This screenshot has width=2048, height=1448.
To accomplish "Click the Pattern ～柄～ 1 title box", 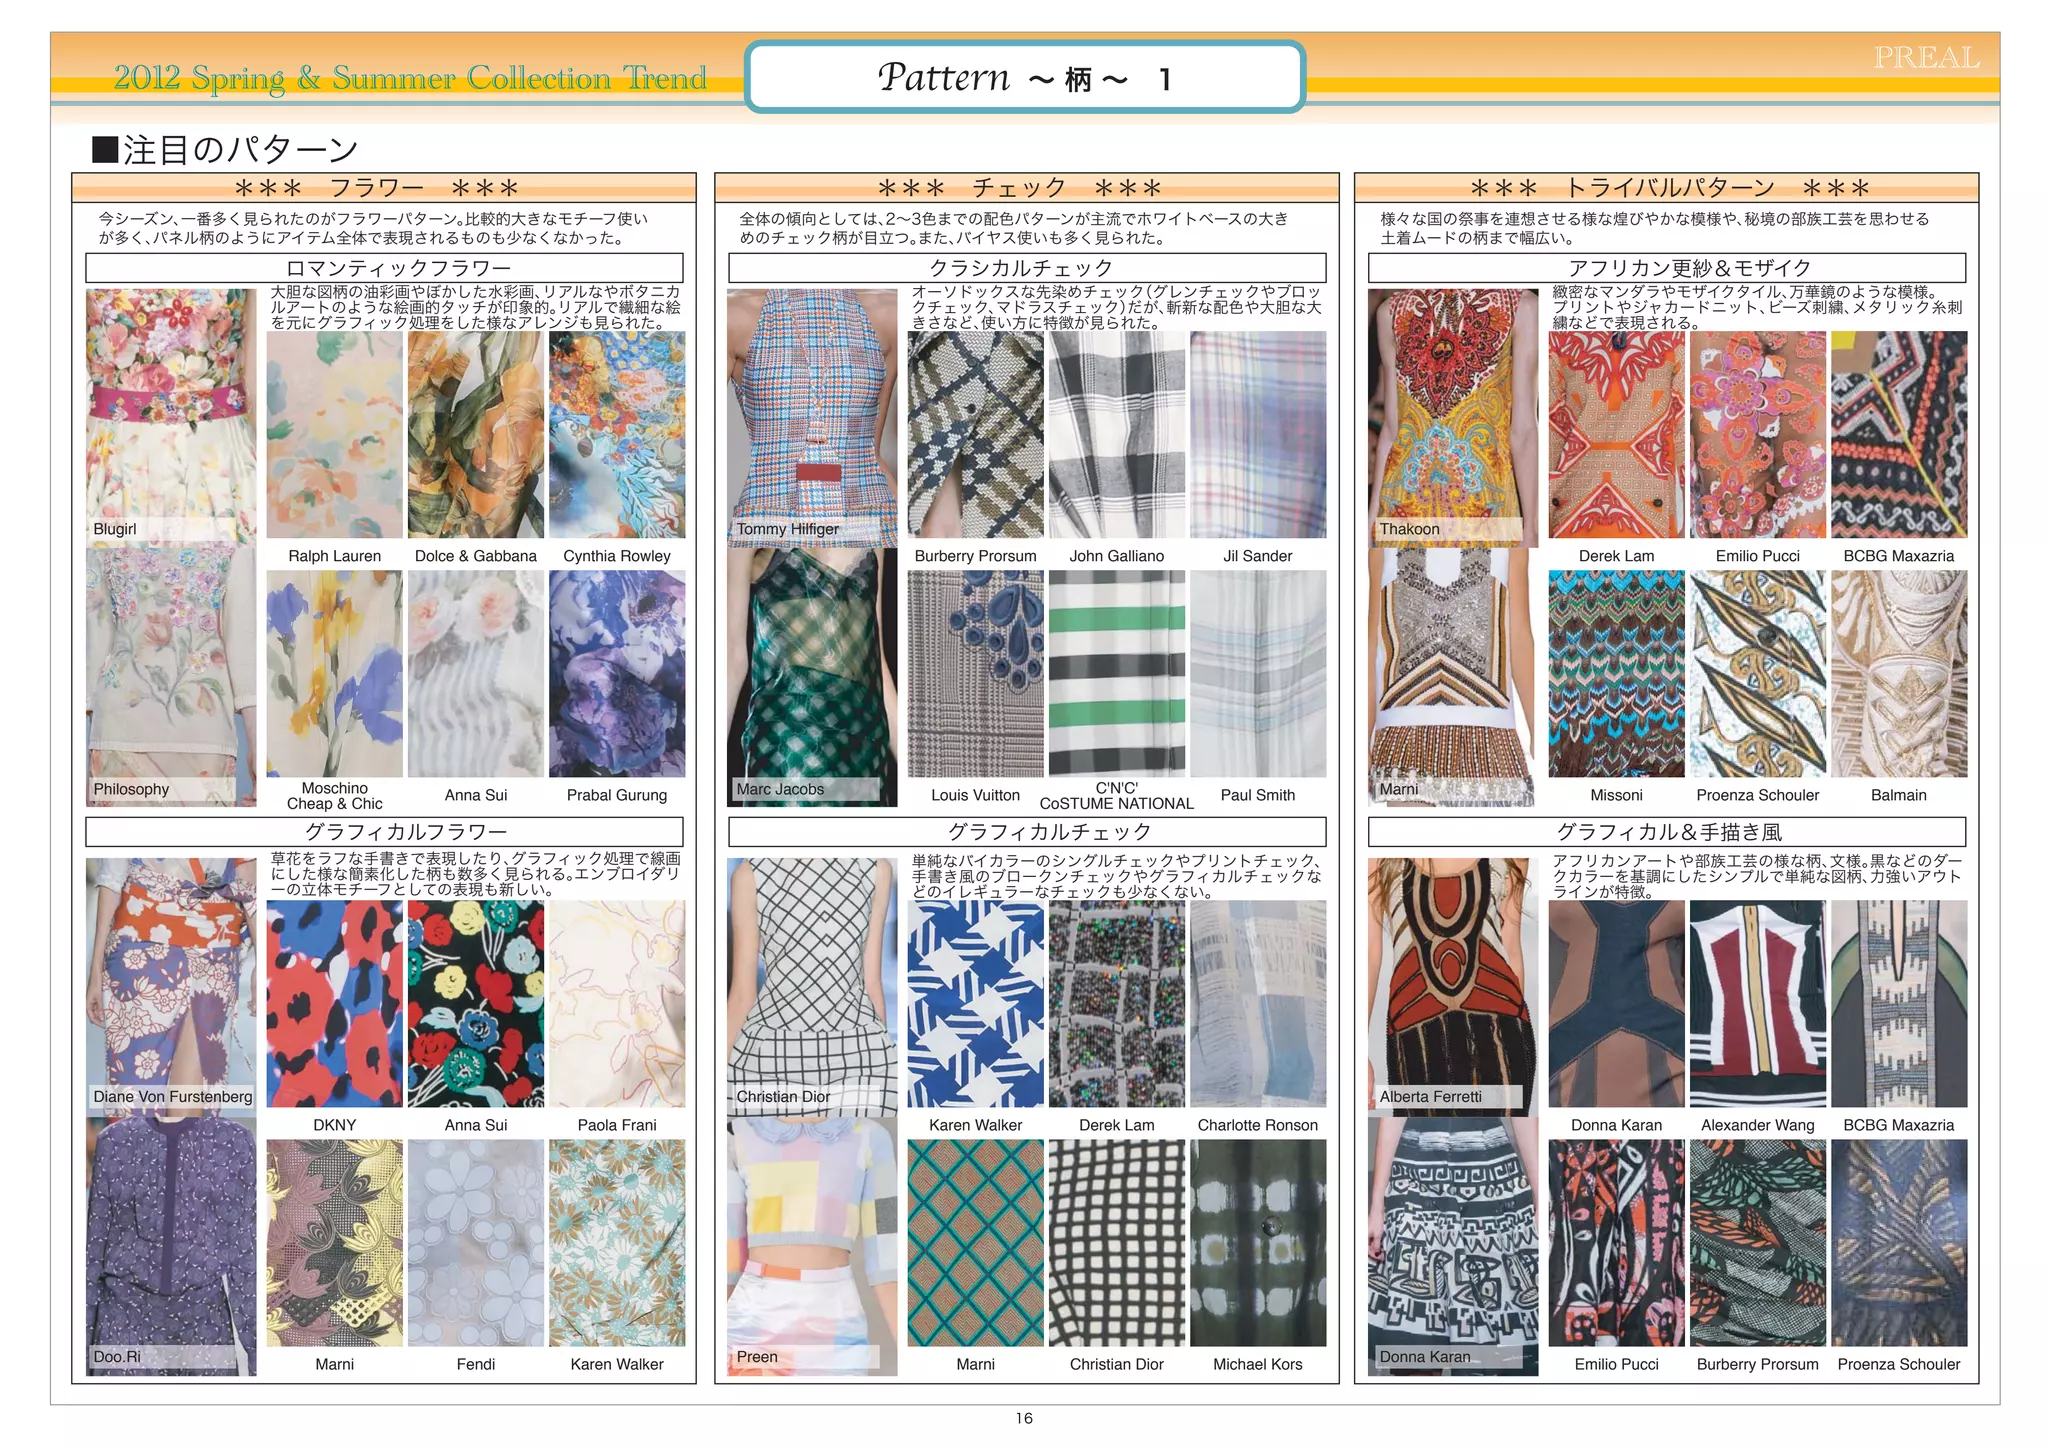I will (x=1025, y=77).
